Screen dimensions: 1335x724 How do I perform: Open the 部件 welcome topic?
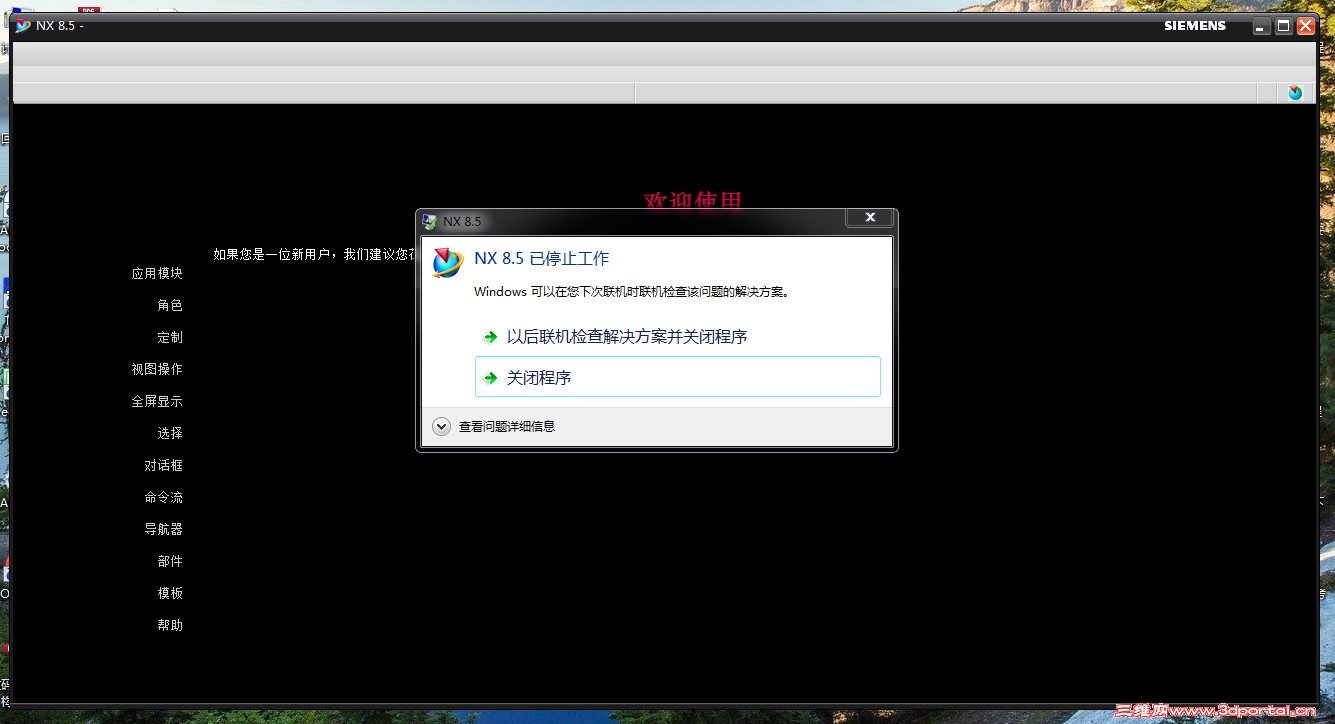[x=170, y=561]
